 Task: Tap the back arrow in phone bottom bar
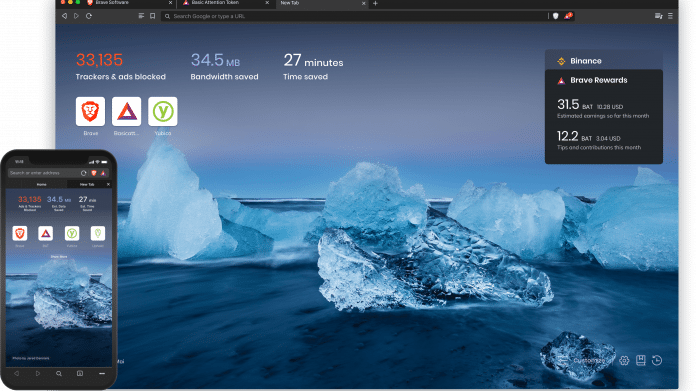click(16, 374)
